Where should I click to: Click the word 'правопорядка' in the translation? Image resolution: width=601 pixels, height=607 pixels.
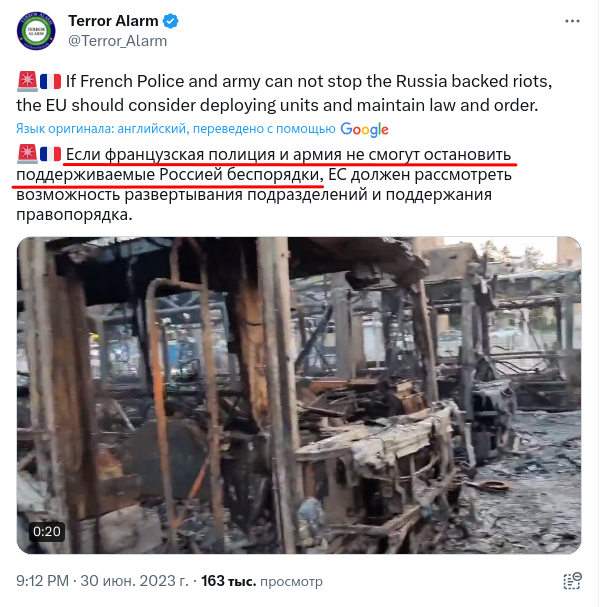pyautogui.click(x=74, y=214)
